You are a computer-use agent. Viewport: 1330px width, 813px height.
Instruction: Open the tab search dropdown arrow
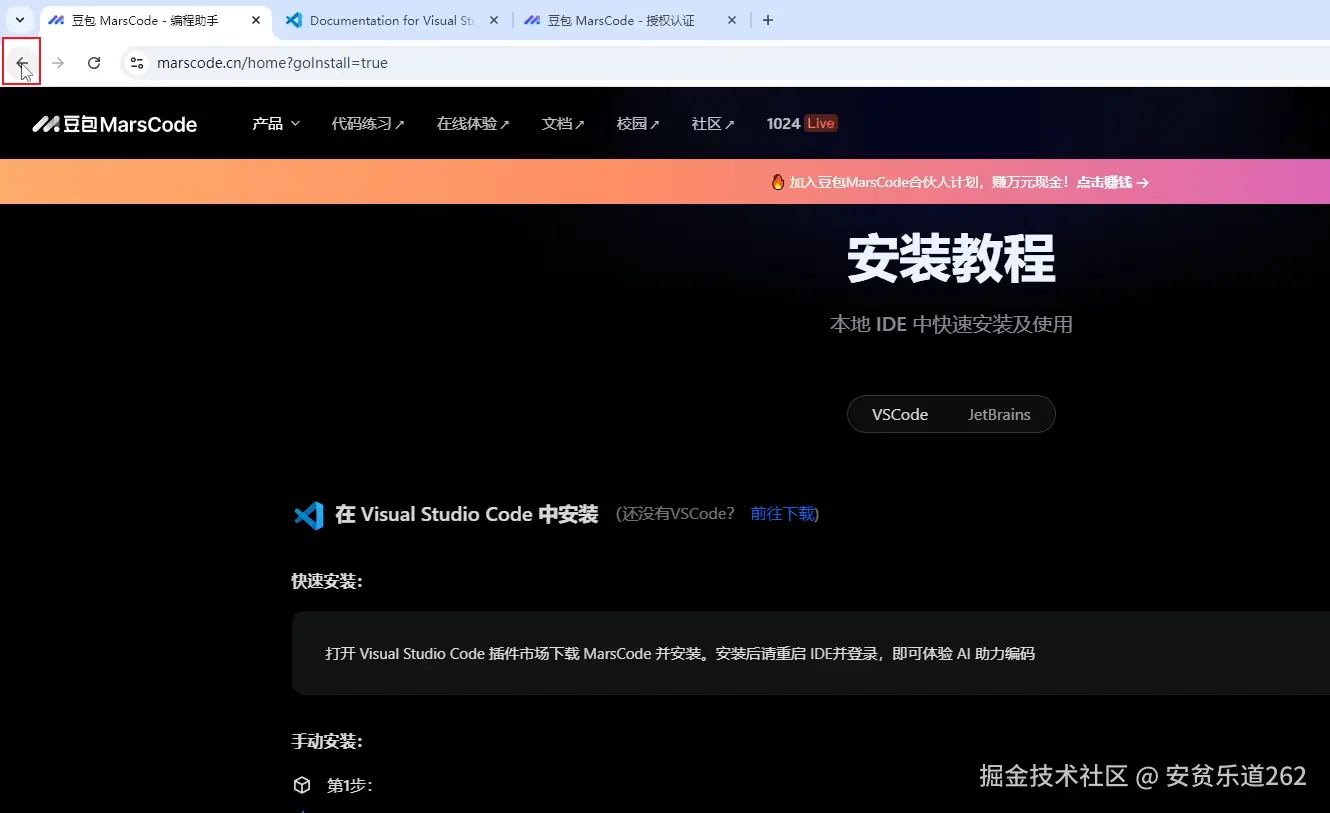coord(19,20)
